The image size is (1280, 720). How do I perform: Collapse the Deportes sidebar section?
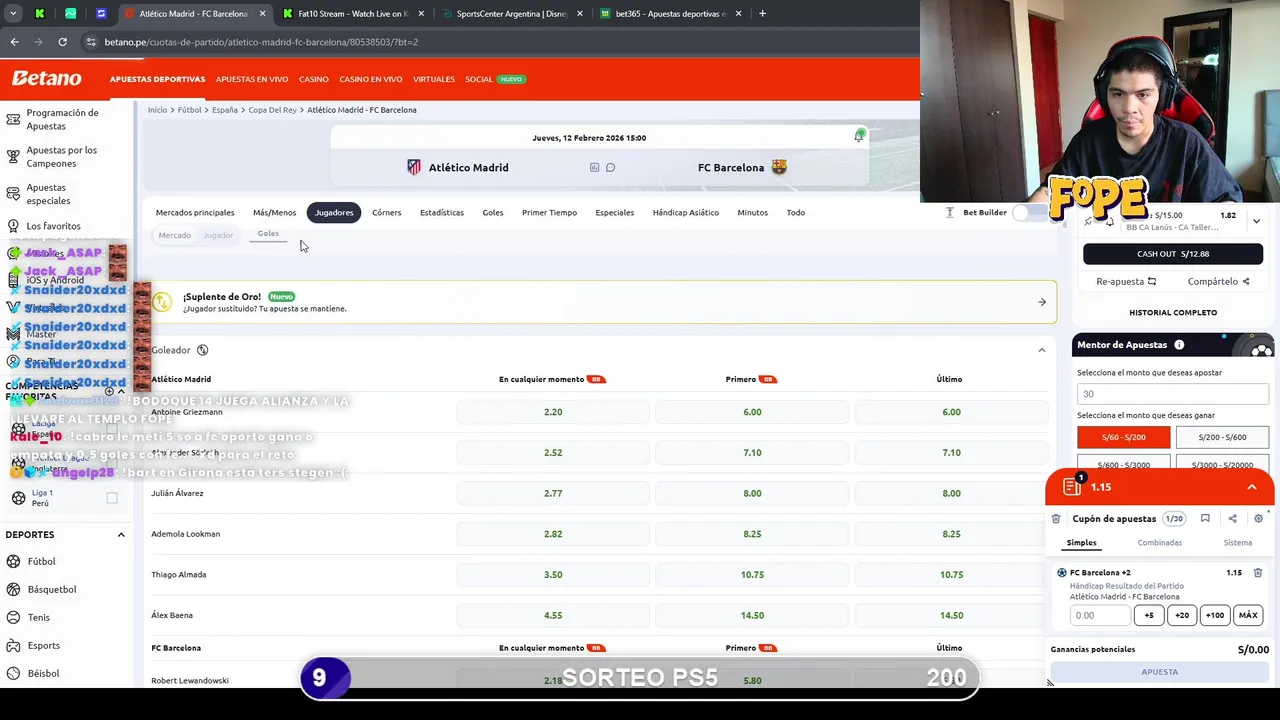point(121,535)
